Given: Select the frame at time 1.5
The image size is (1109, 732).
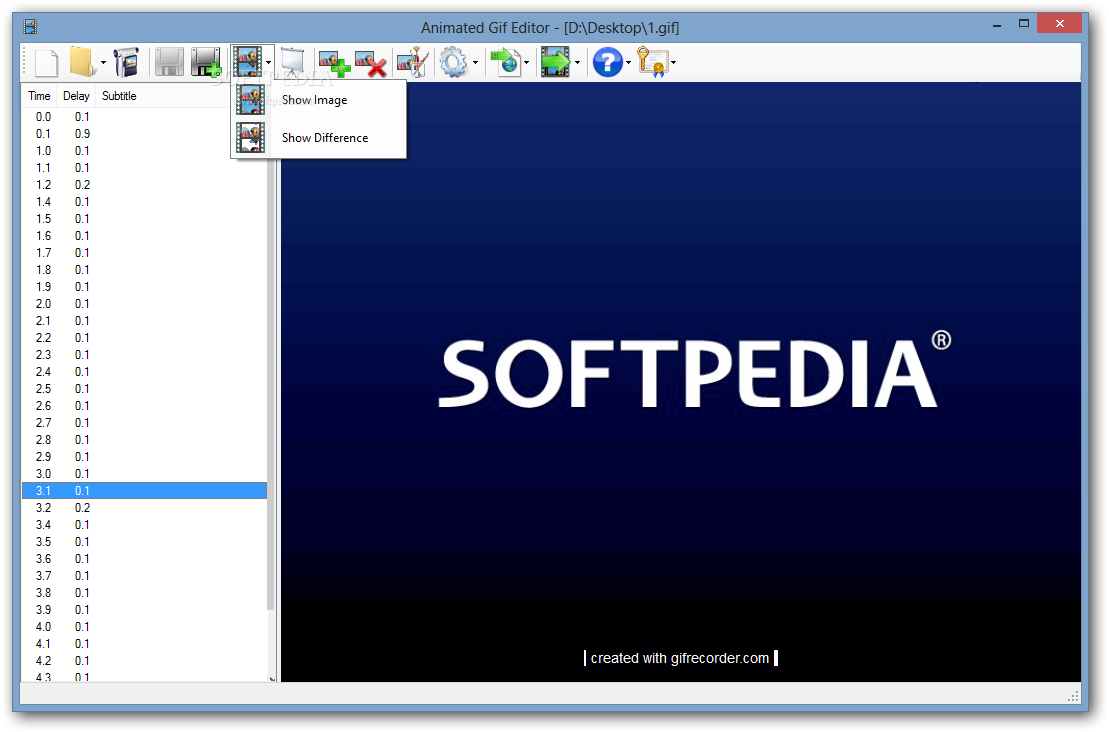Looking at the screenshot, I should point(144,219).
